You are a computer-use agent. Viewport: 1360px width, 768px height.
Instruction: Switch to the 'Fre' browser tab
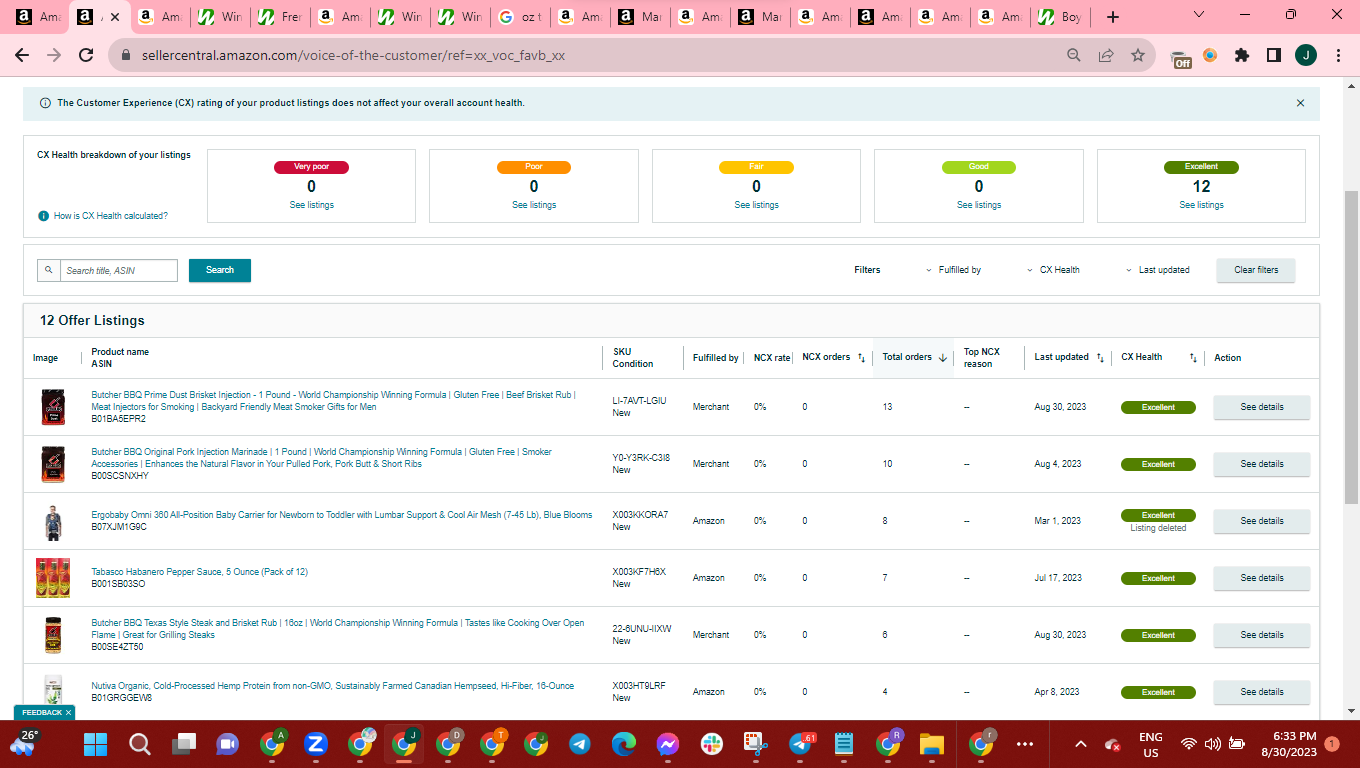278,17
